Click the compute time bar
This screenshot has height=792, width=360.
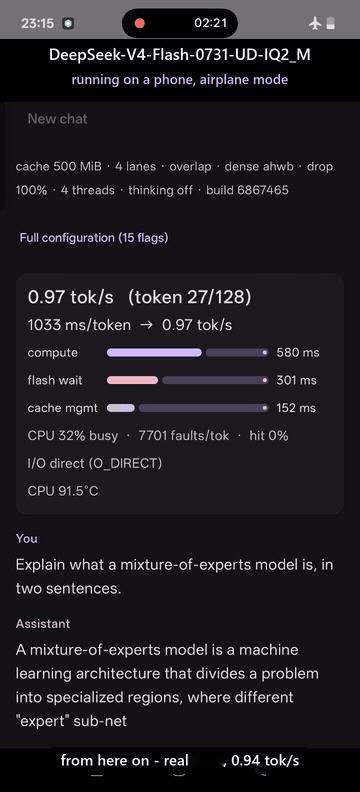(x=188, y=353)
